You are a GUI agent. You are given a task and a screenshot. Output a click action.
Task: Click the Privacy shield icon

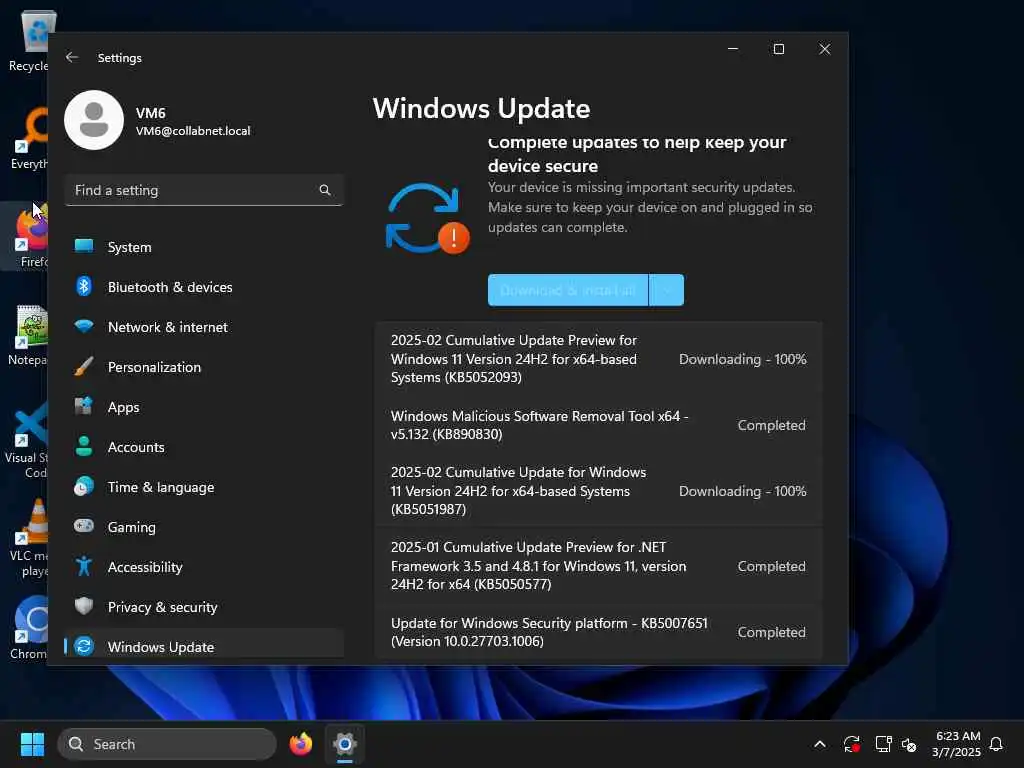pyautogui.click(x=84, y=606)
